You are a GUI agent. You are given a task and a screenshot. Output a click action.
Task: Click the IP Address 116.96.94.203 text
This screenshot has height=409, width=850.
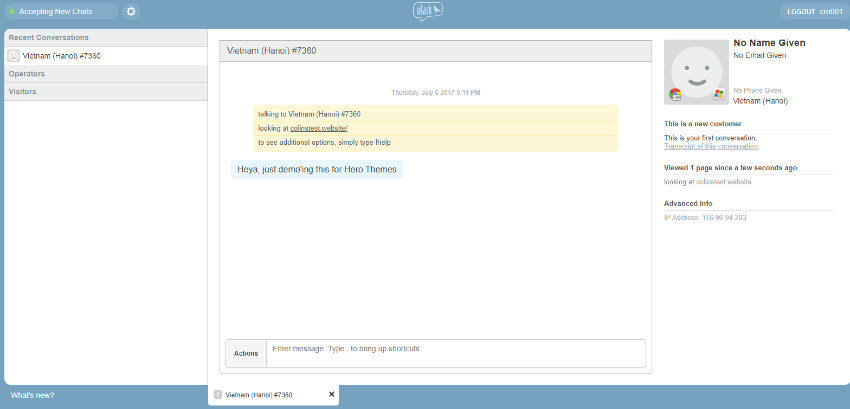coord(705,218)
